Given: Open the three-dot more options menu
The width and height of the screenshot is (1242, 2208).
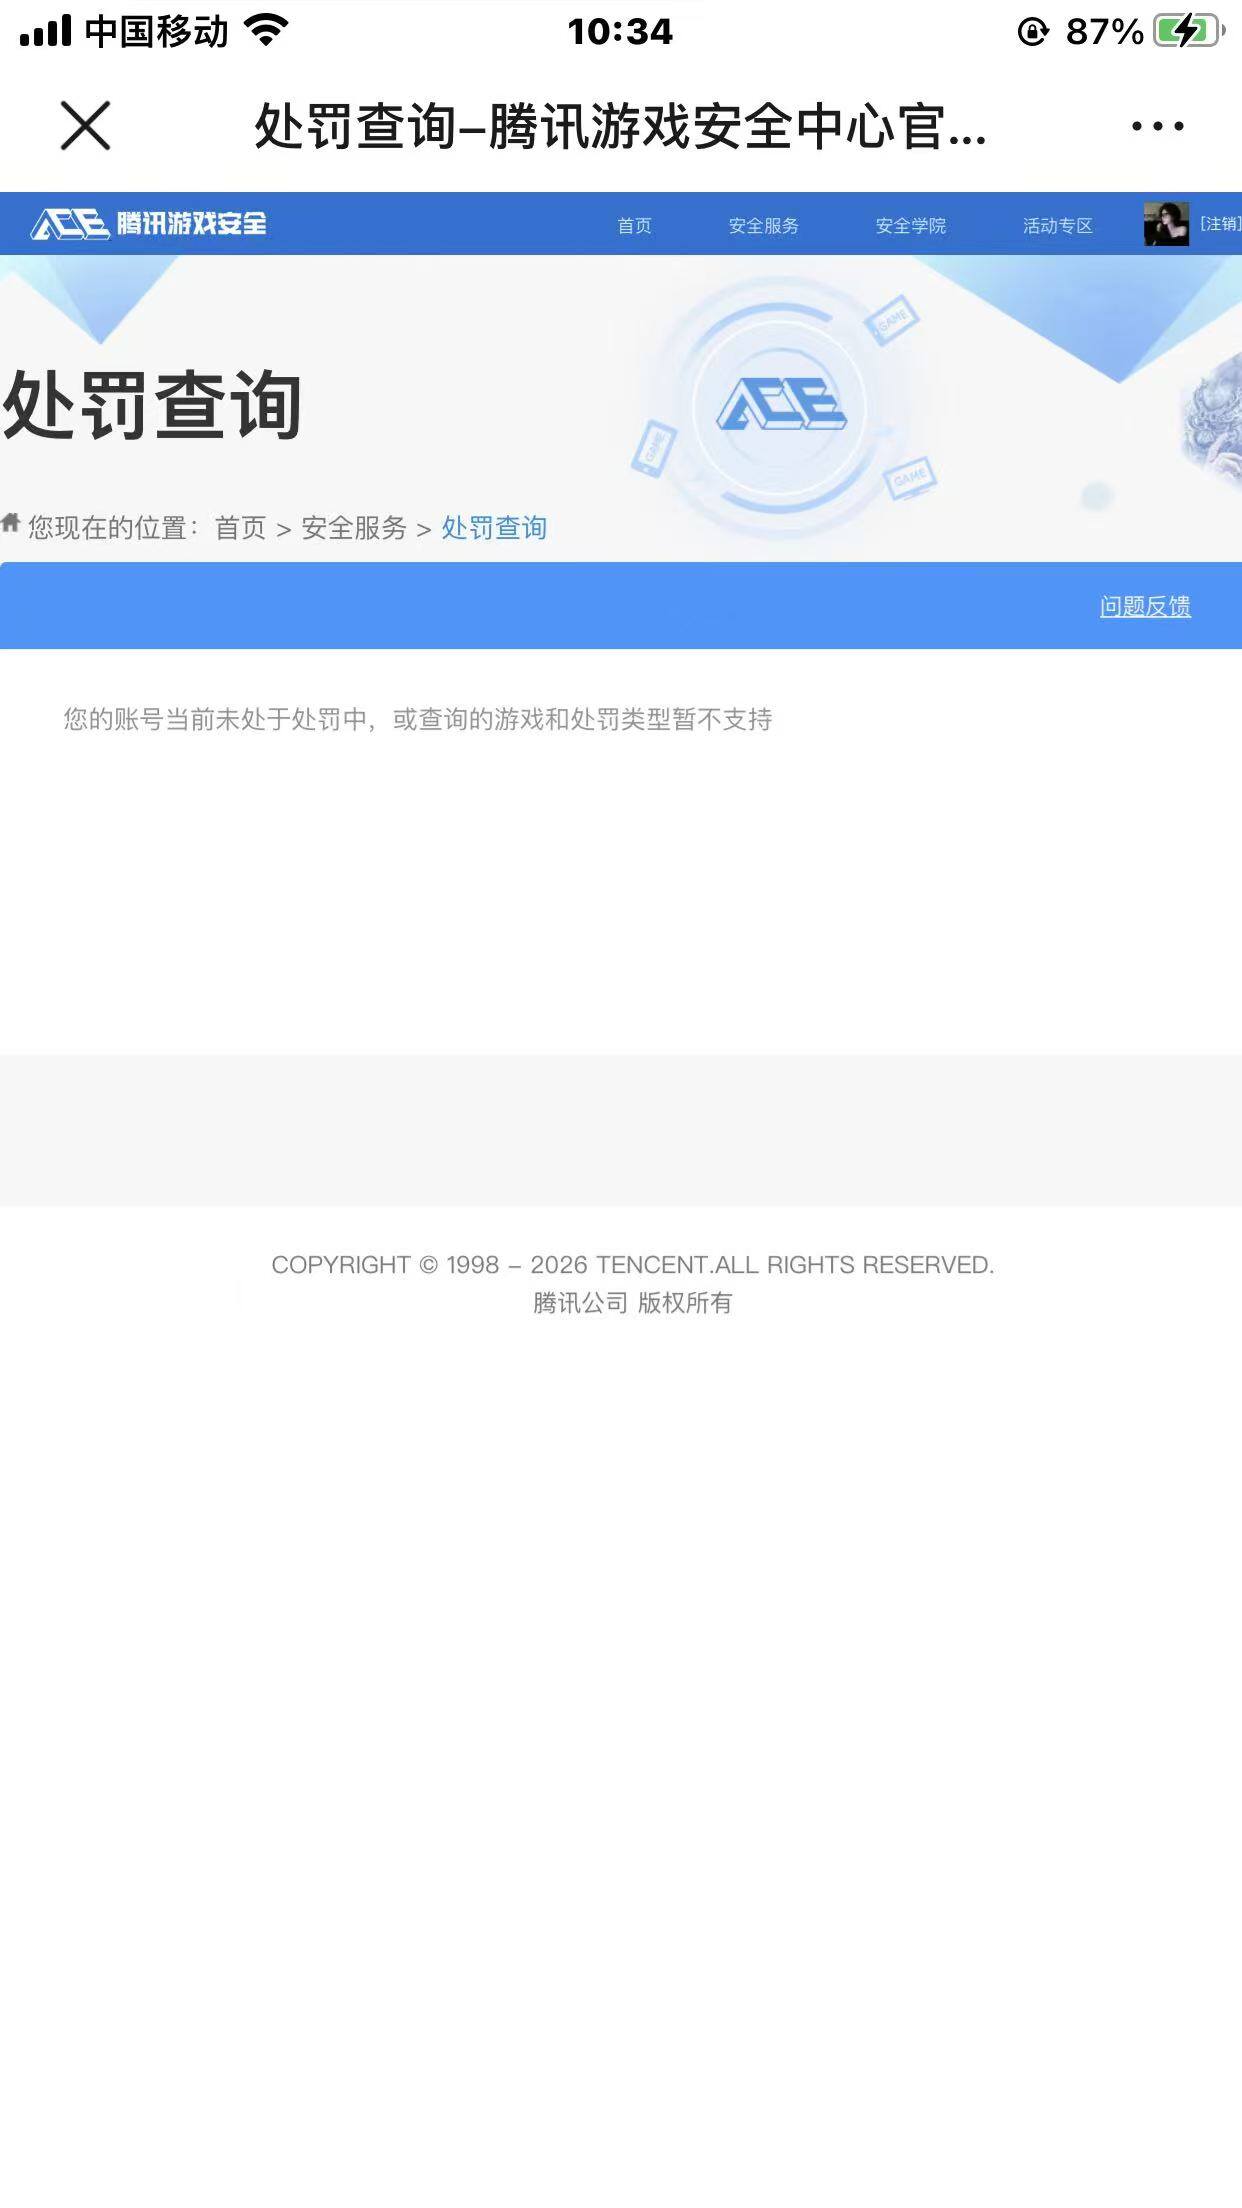Looking at the screenshot, I should point(1157,126).
